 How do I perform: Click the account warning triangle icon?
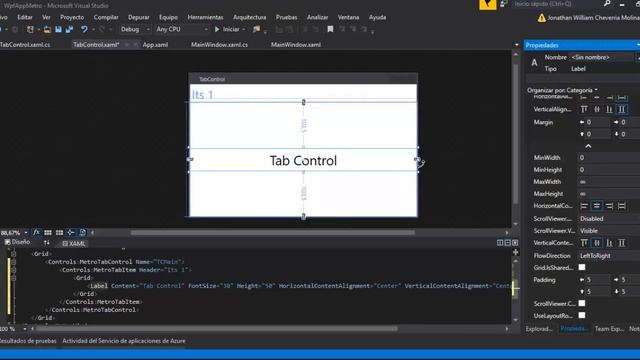[x=541, y=18]
